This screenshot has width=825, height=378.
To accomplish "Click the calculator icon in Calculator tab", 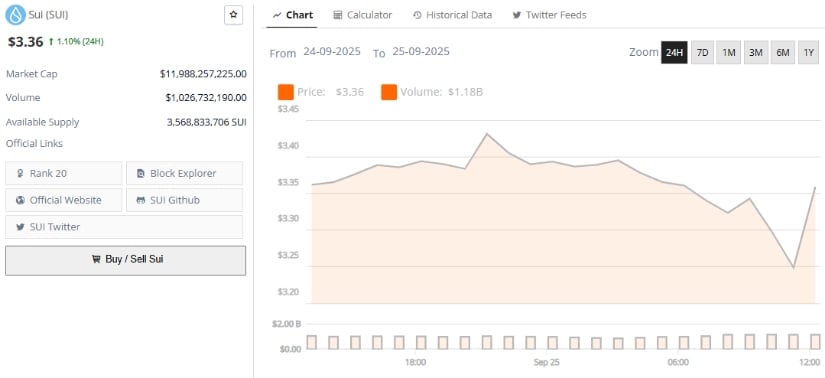I will click(338, 15).
